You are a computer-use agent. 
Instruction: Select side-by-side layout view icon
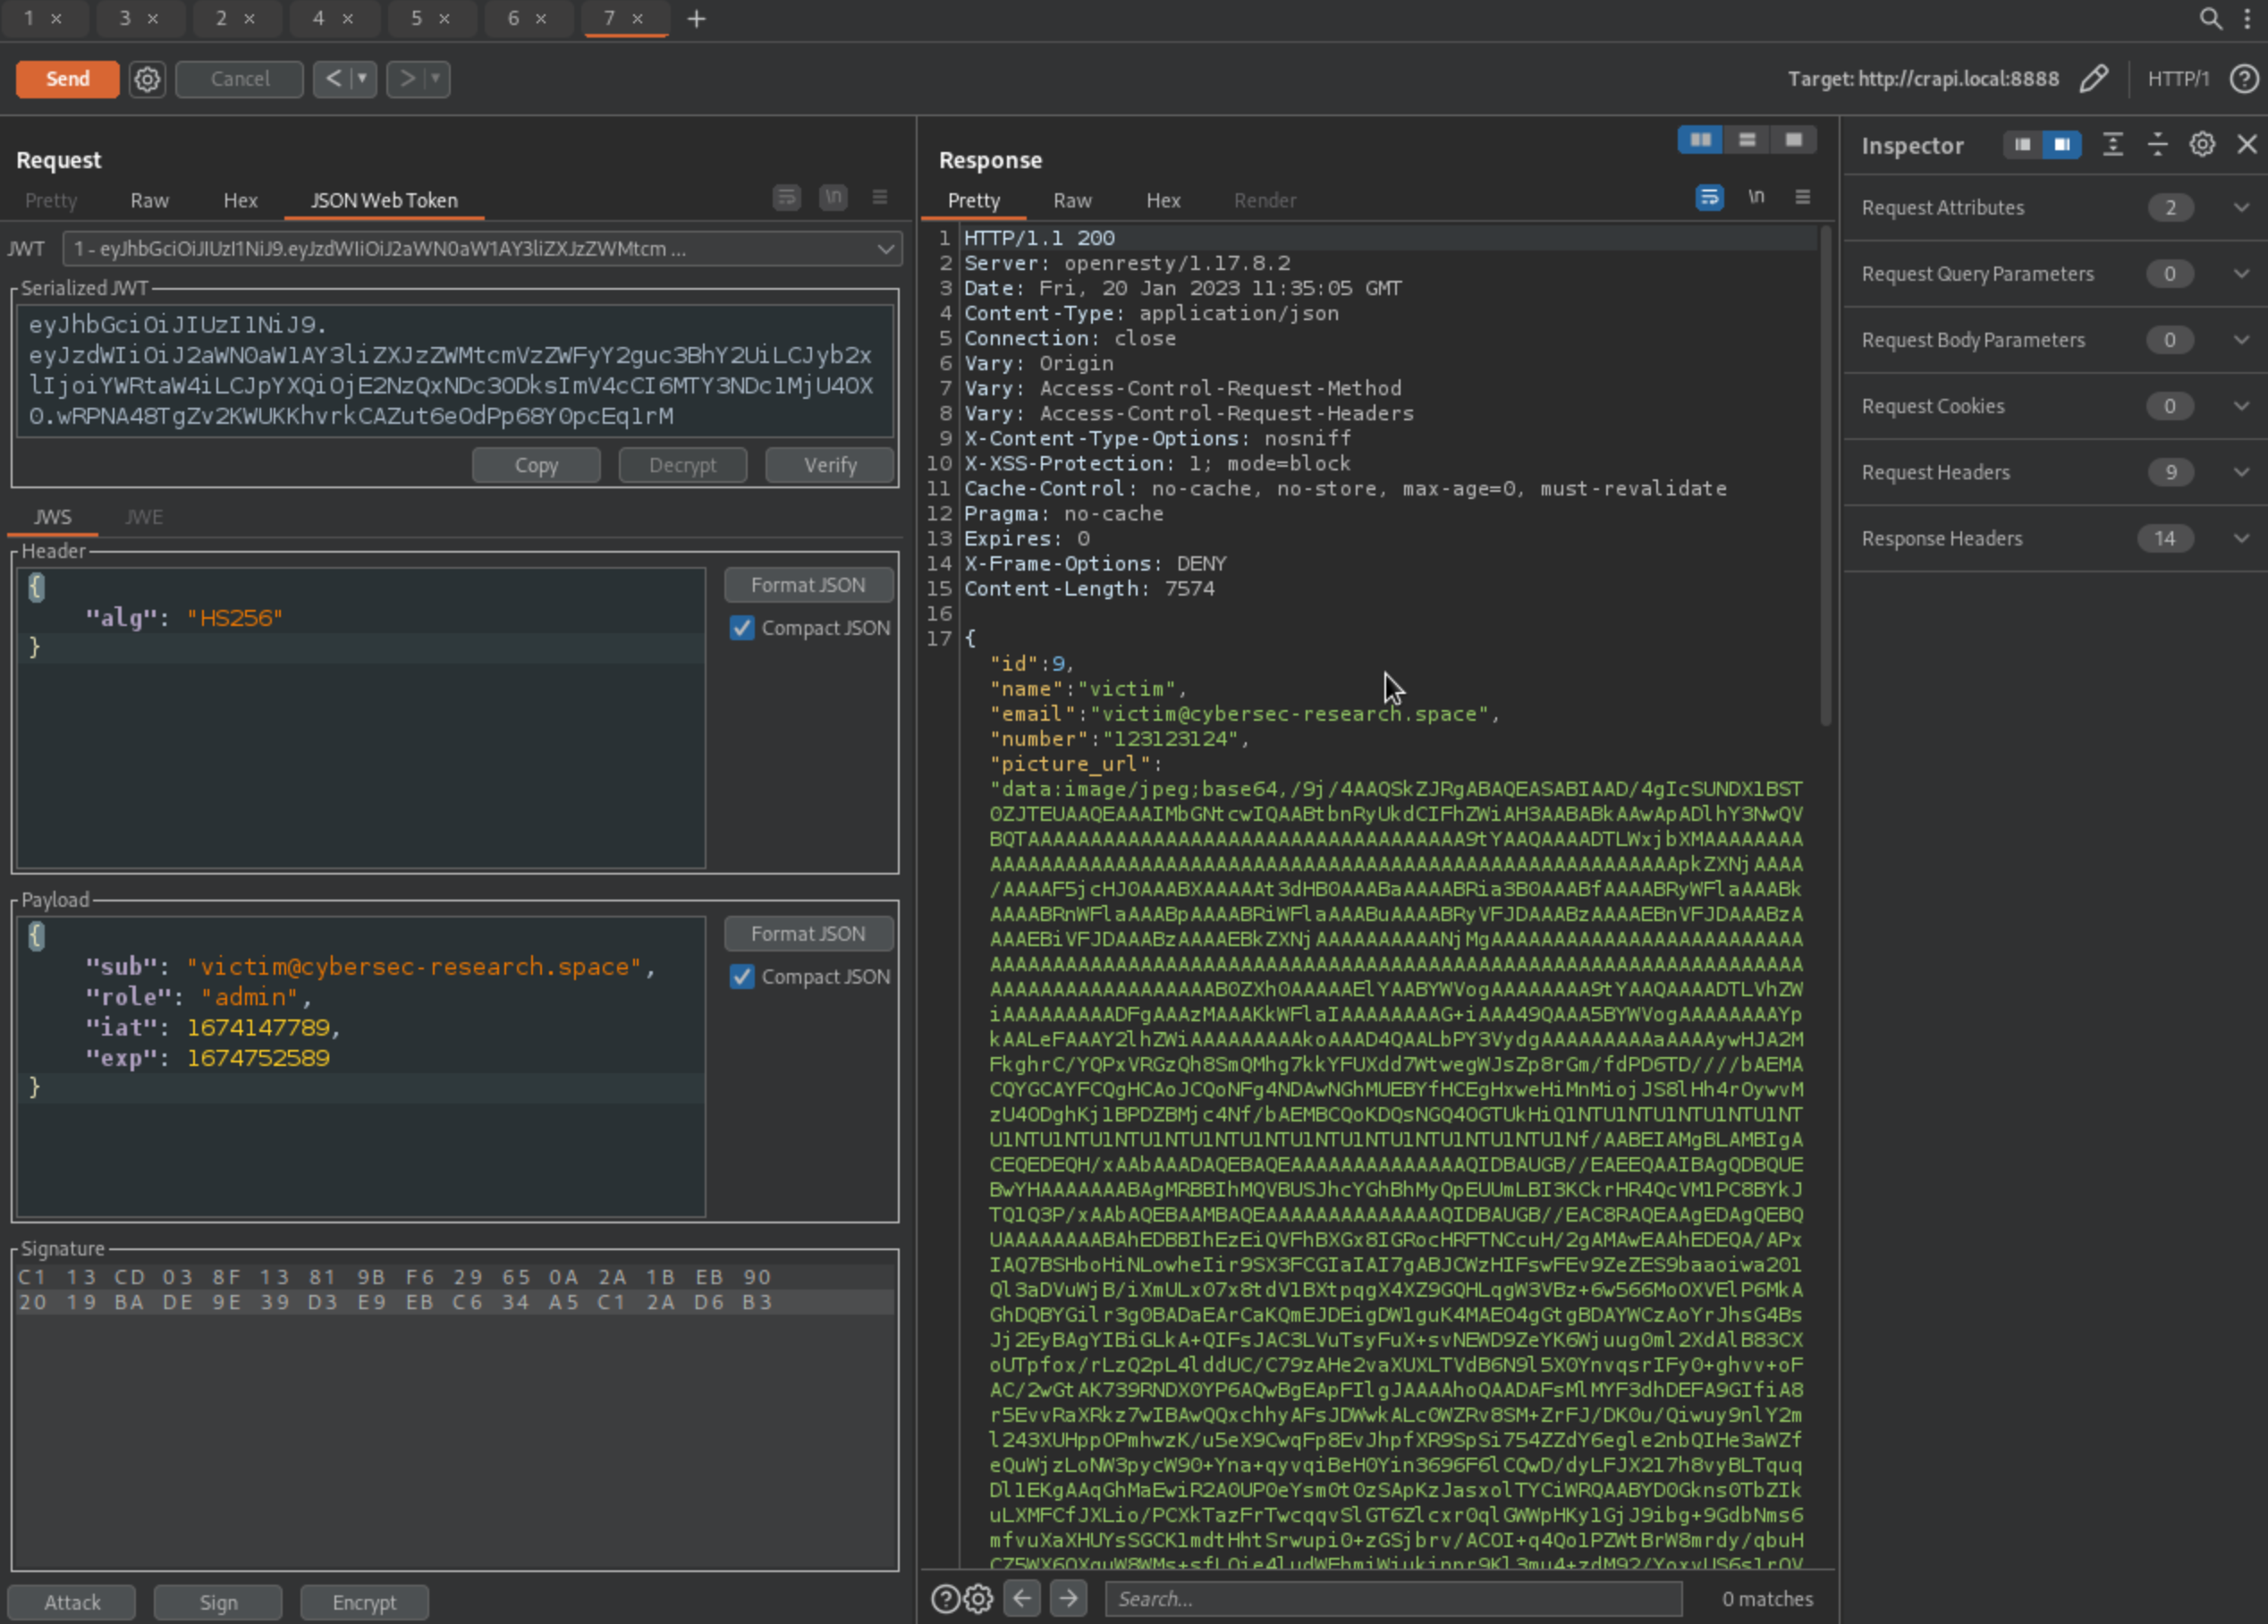1700,140
